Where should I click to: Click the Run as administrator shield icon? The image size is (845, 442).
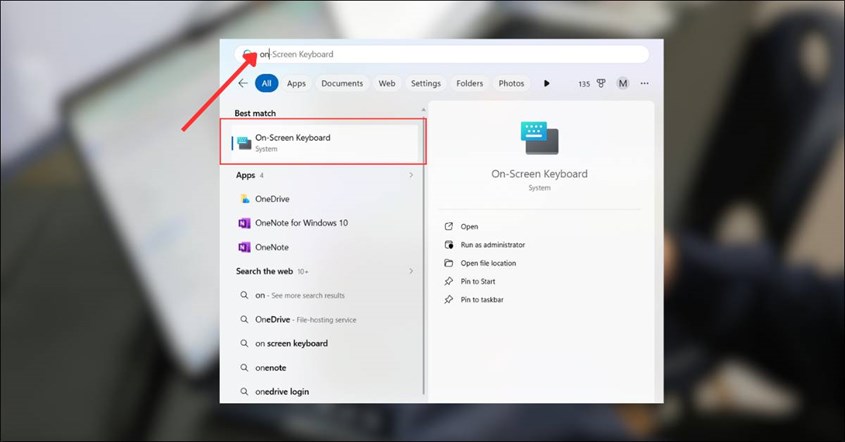[448, 245]
